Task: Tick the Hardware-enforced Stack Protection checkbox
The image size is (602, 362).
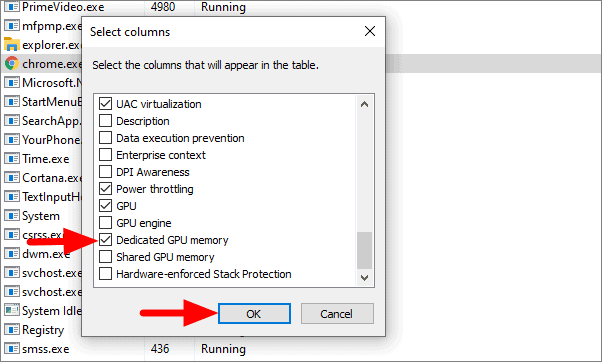Action: coord(105,274)
